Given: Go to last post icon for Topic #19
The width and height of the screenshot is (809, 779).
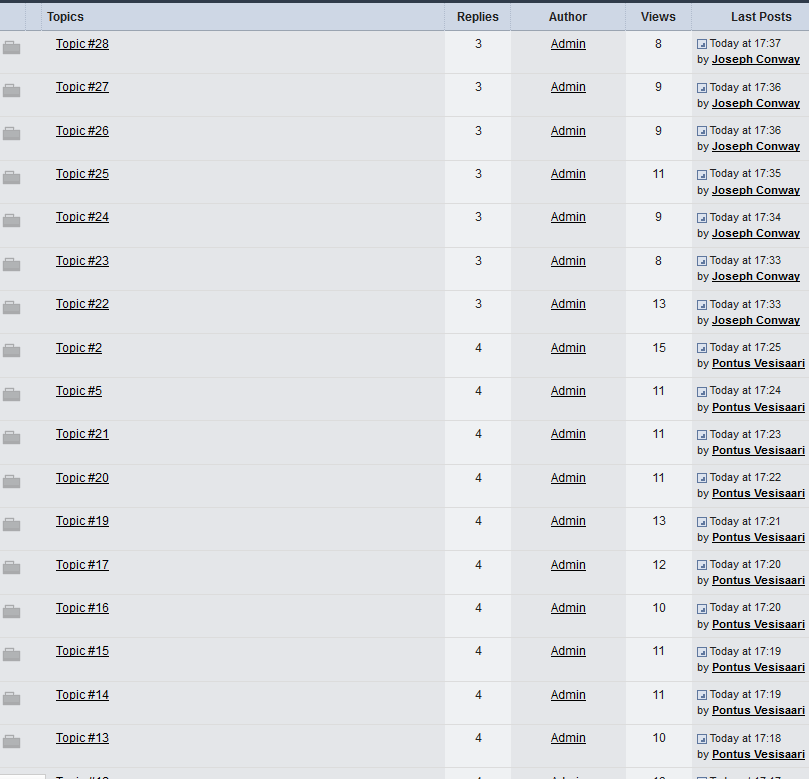Looking at the screenshot, I should [x=702, y=522].
